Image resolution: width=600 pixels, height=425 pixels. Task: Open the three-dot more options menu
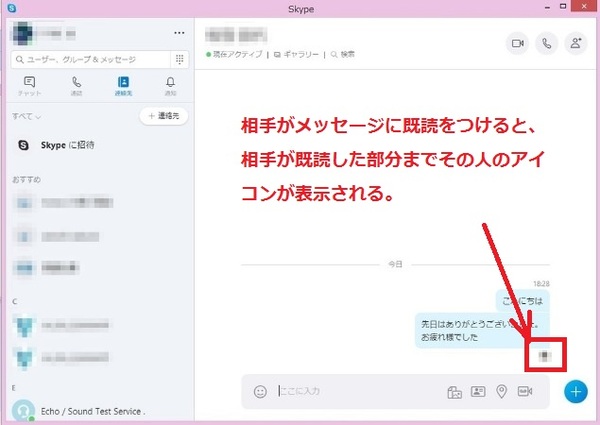pos(179,33)
